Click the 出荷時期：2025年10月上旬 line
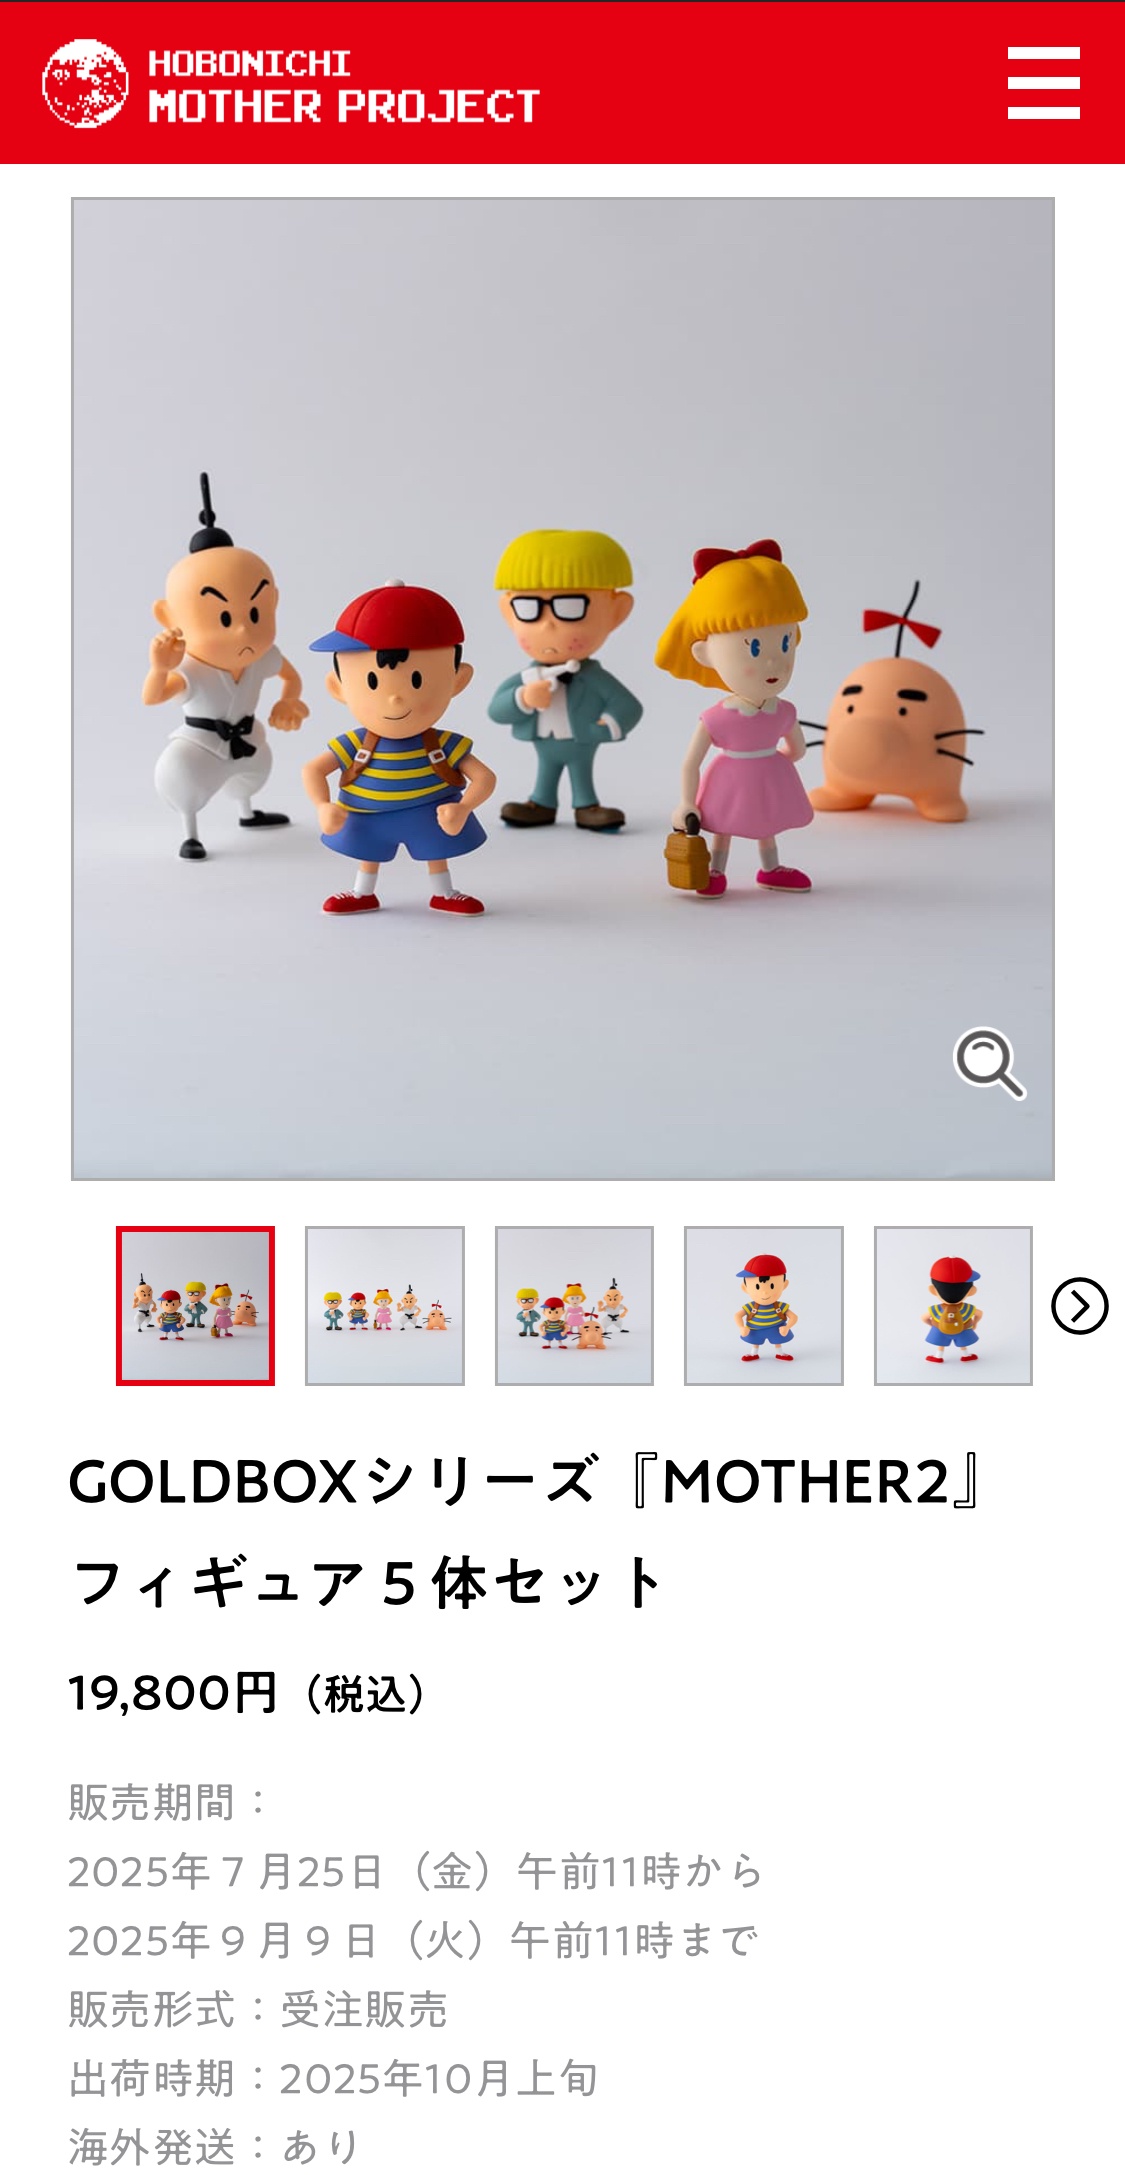 (x=333, y=2078)
